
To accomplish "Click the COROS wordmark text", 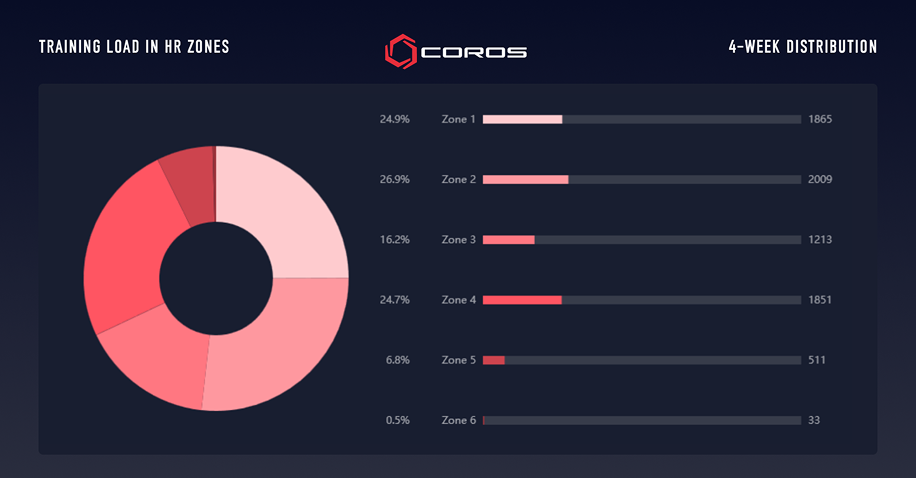I will click(474, 51).
